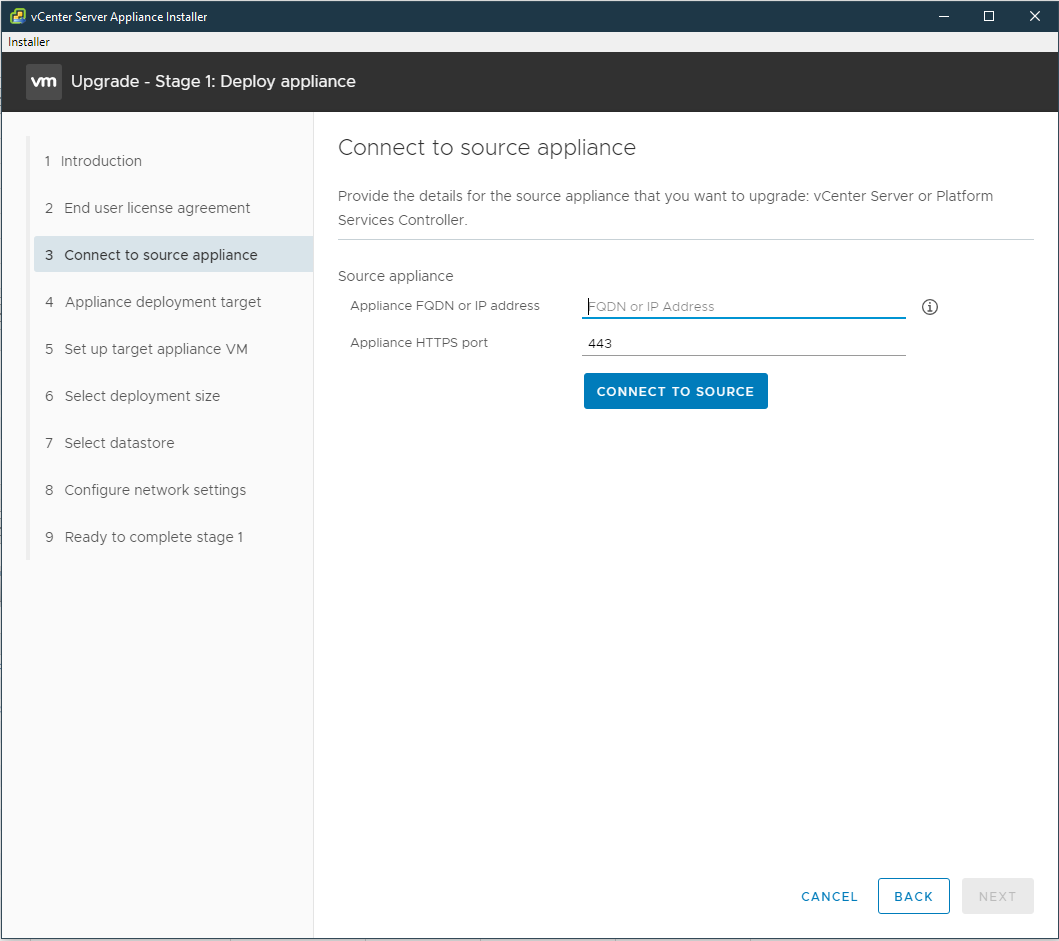Open the Ready to complete stage 1 step

point(152,536)
